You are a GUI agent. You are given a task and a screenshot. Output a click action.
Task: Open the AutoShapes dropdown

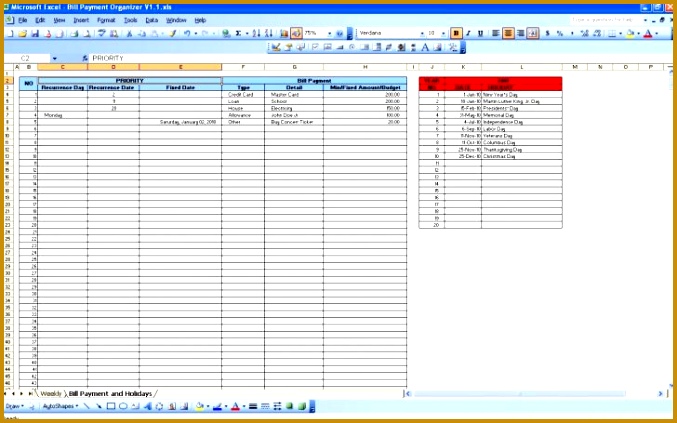[60, 406]
